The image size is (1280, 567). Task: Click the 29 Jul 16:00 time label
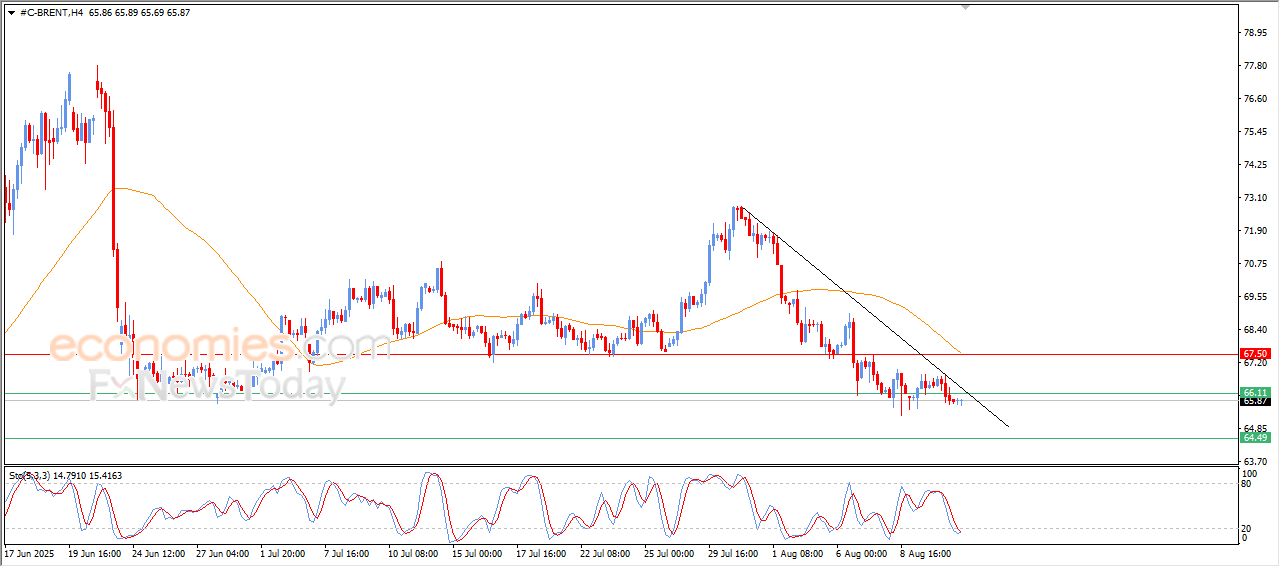coord(735,552)
